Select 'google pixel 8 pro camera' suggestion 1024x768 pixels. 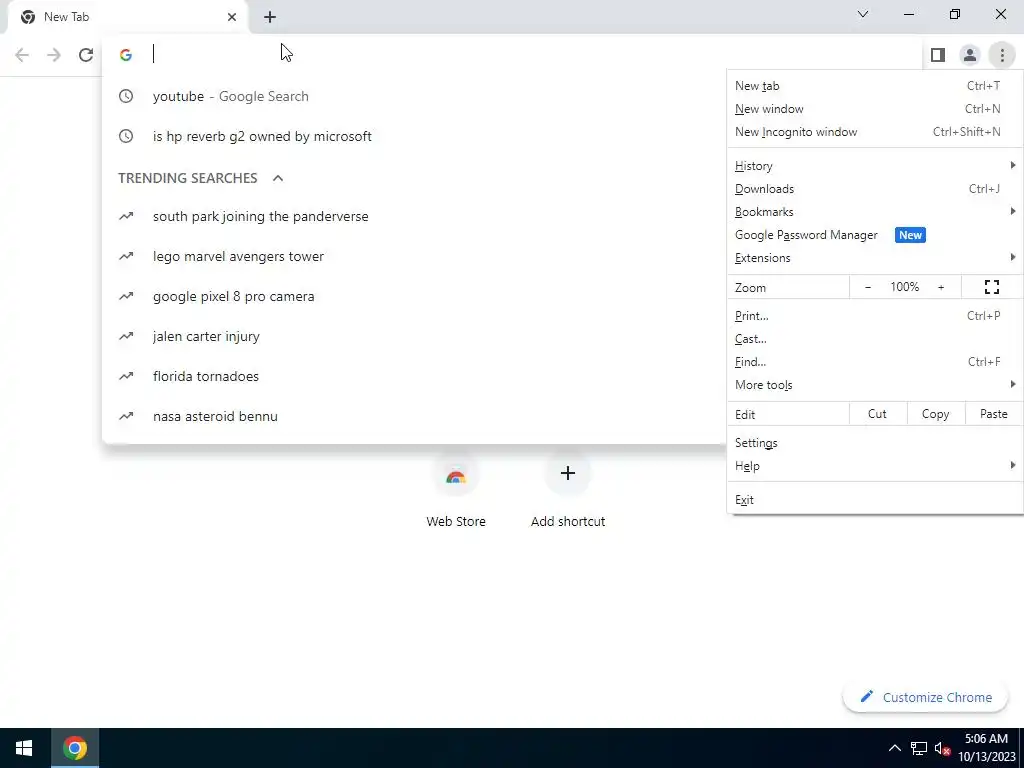[414, 296]
